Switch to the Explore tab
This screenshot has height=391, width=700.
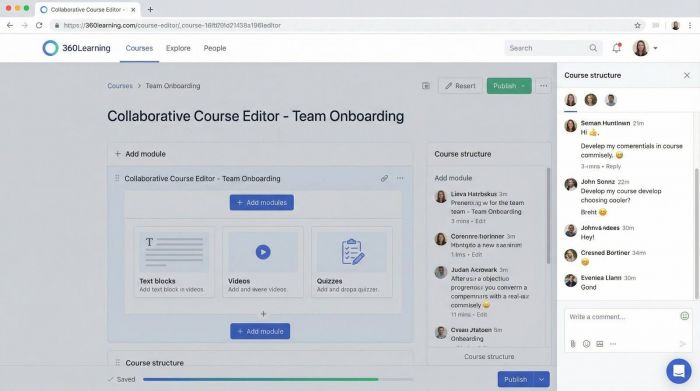(x=178, y=48)
